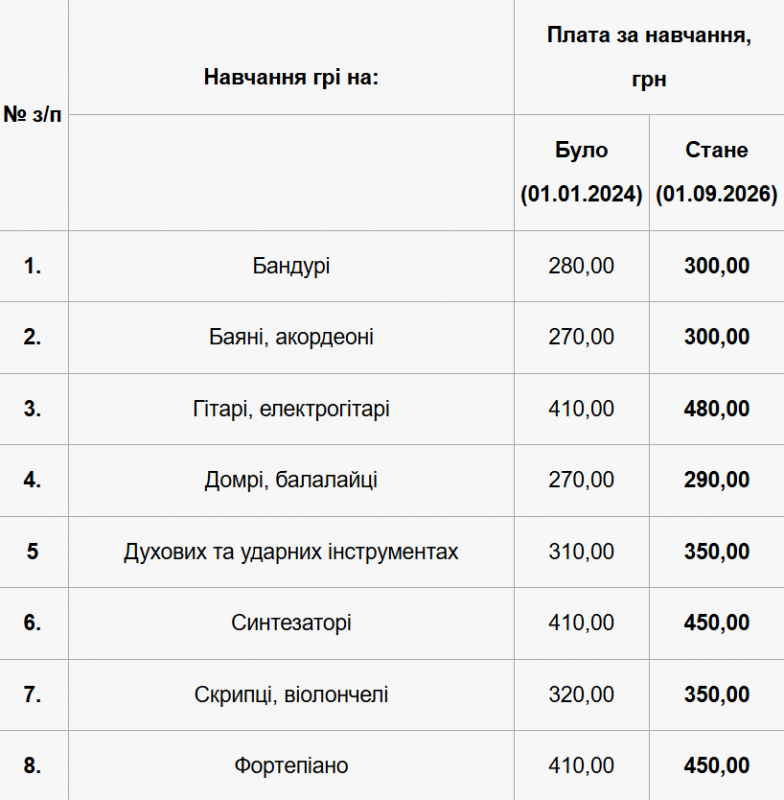Select the new price 450,00 for Фортепіано
Screen dimensions: 784x800
click(x=716, y=765)
